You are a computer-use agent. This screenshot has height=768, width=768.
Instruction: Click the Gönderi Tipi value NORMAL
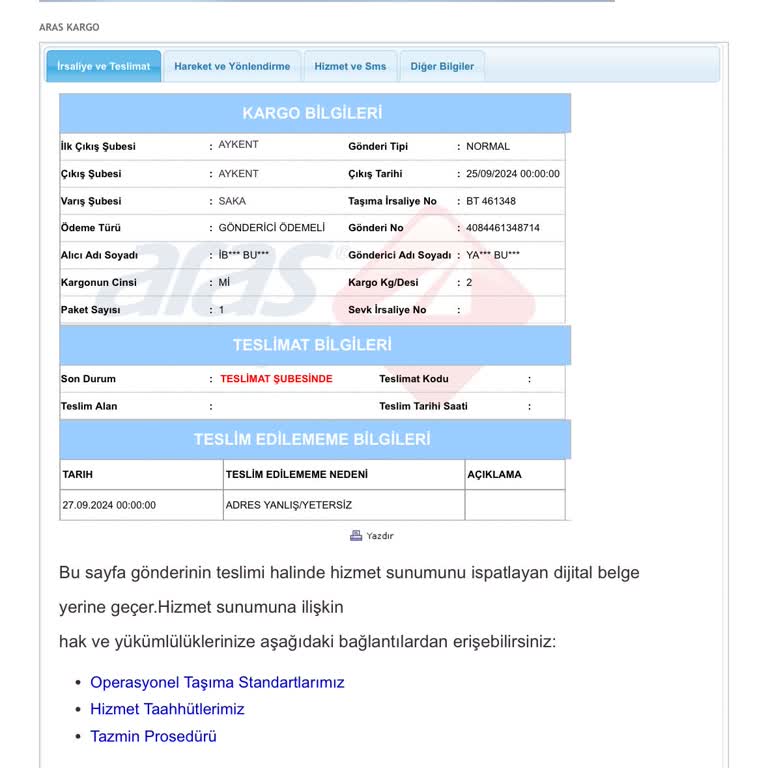[x=488, y=146]
